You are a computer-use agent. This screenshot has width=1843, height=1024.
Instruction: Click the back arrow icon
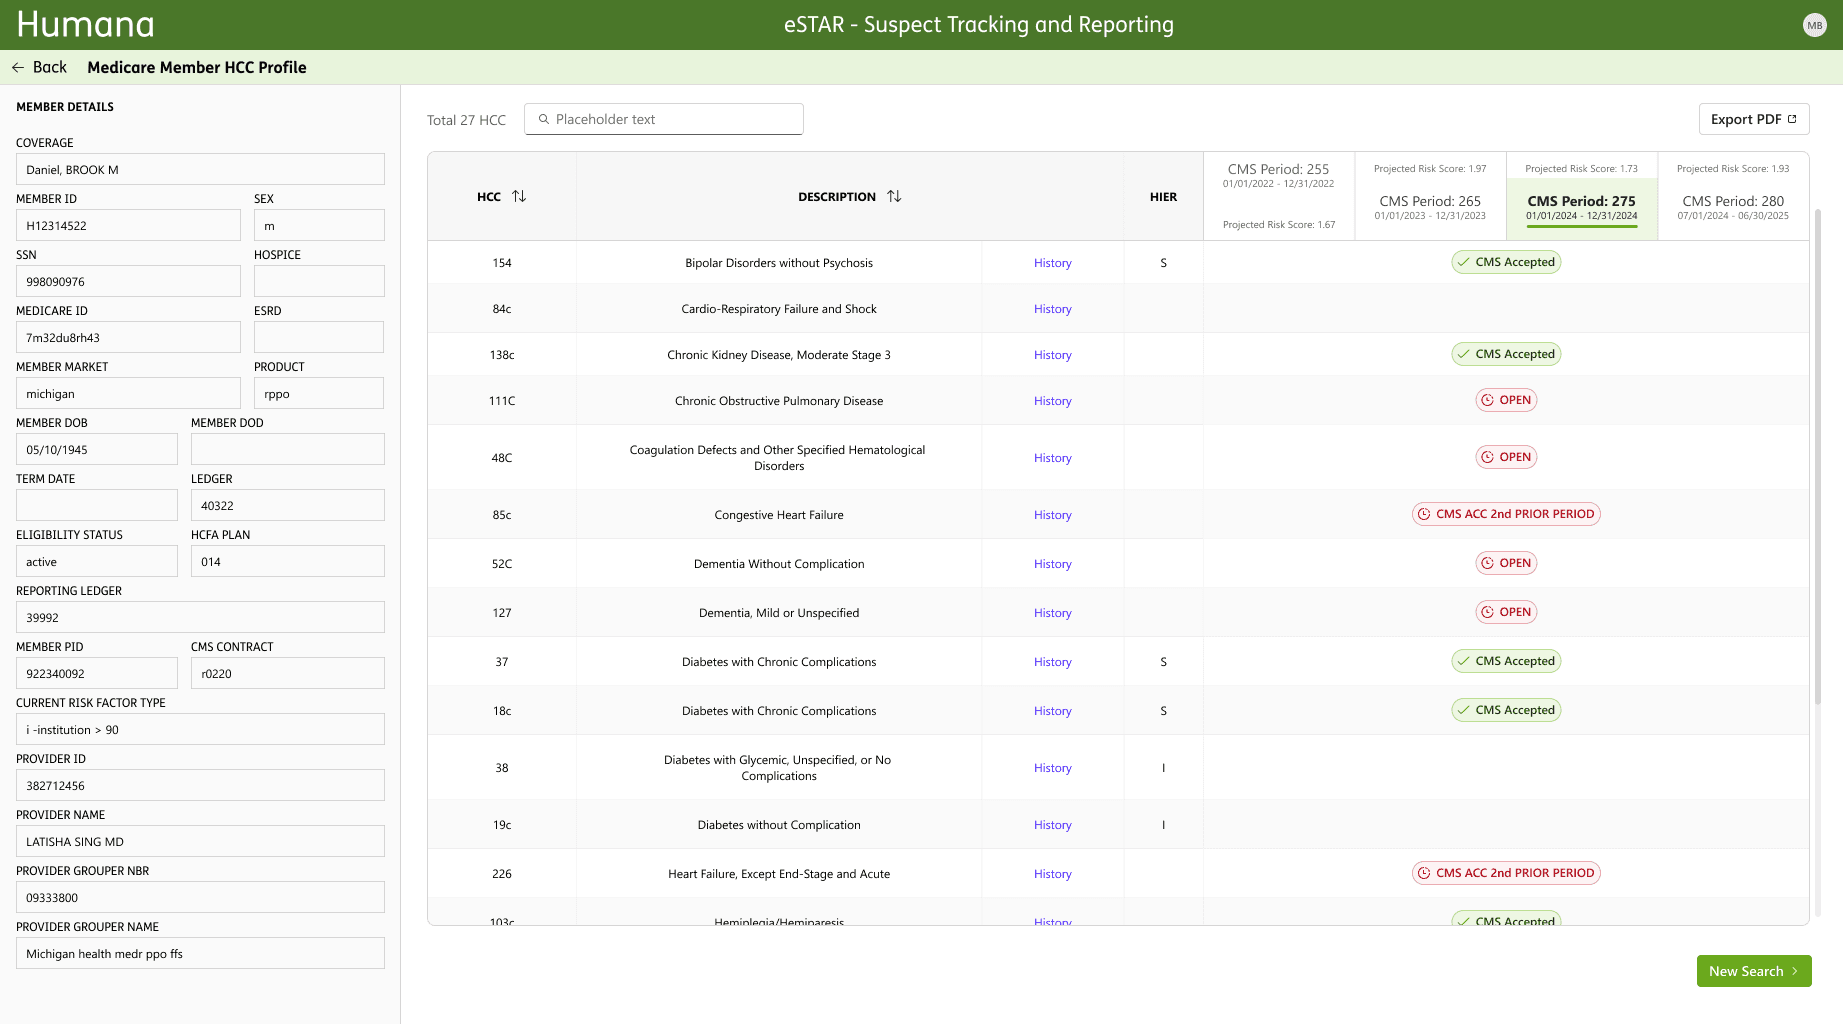tap(18, 67)
